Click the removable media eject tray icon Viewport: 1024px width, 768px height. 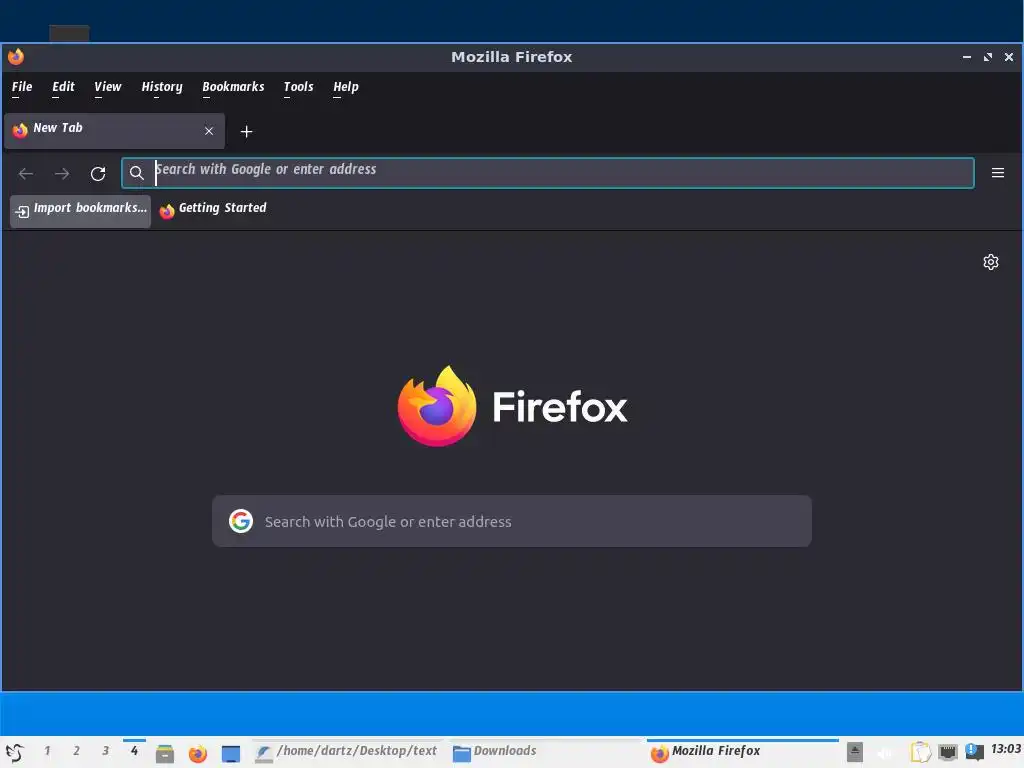click(x=854, y=752)
